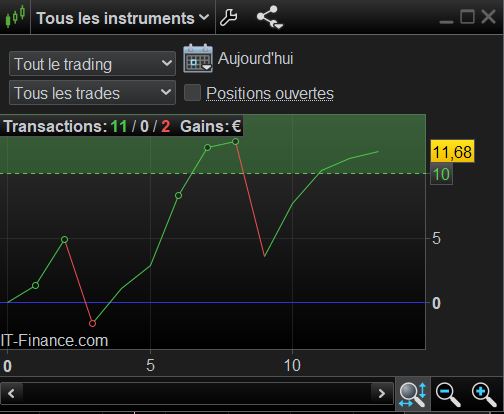
Task: Open the Tous les instruments dropdown
Action: click(123, 18)
